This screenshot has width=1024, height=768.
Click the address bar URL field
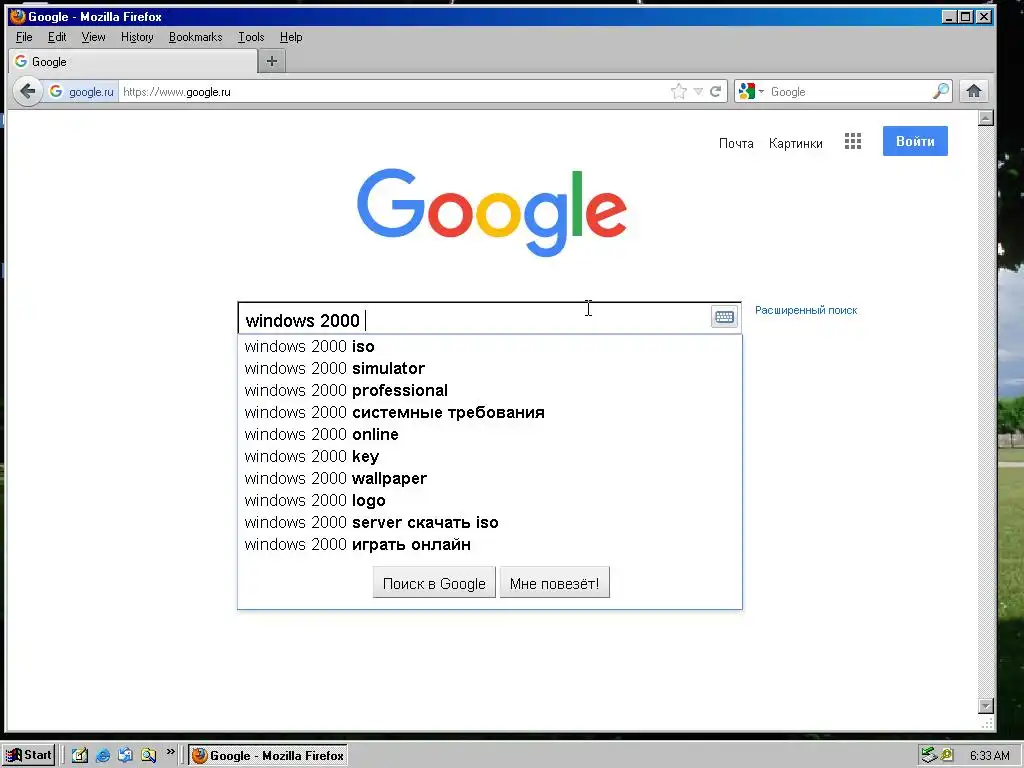[392, 91]
